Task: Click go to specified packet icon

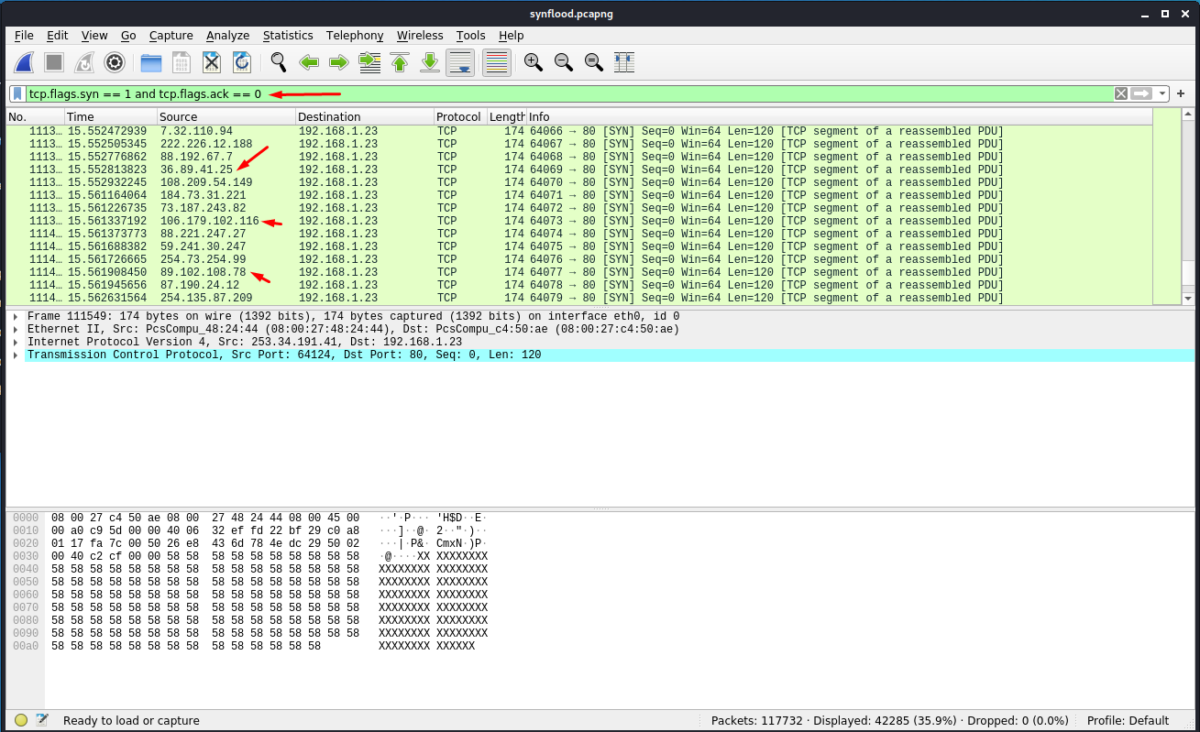Action: [x=369, y=62]
